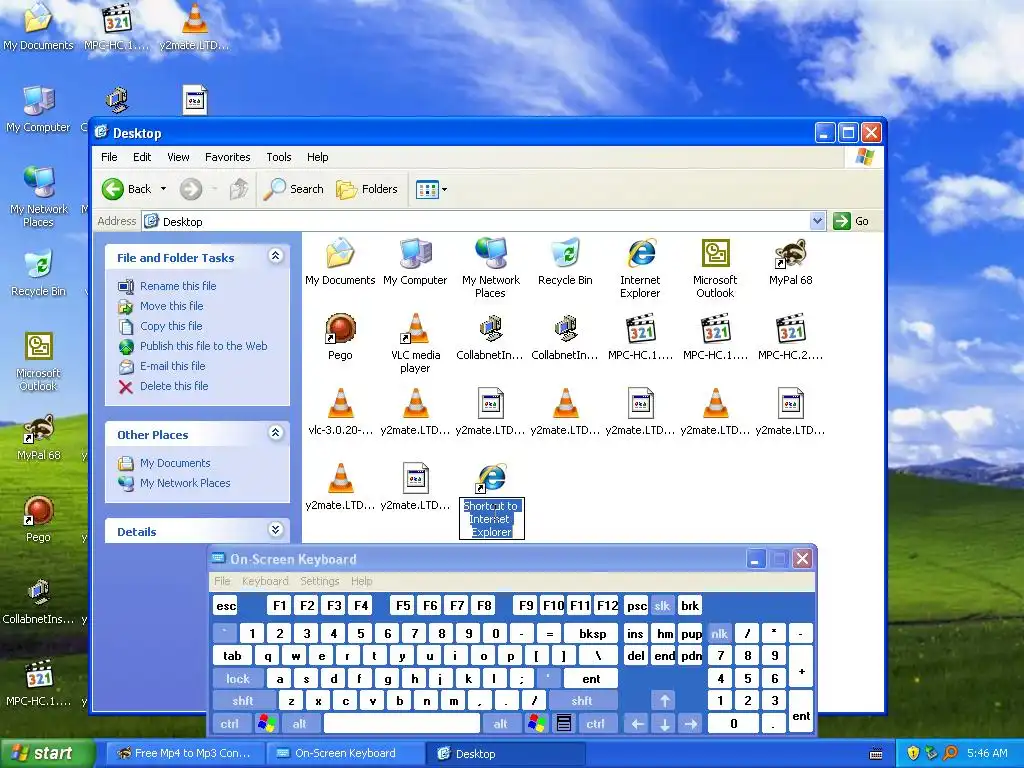
Task: Open View menu in Desktop window
Action: click(178, 157)
